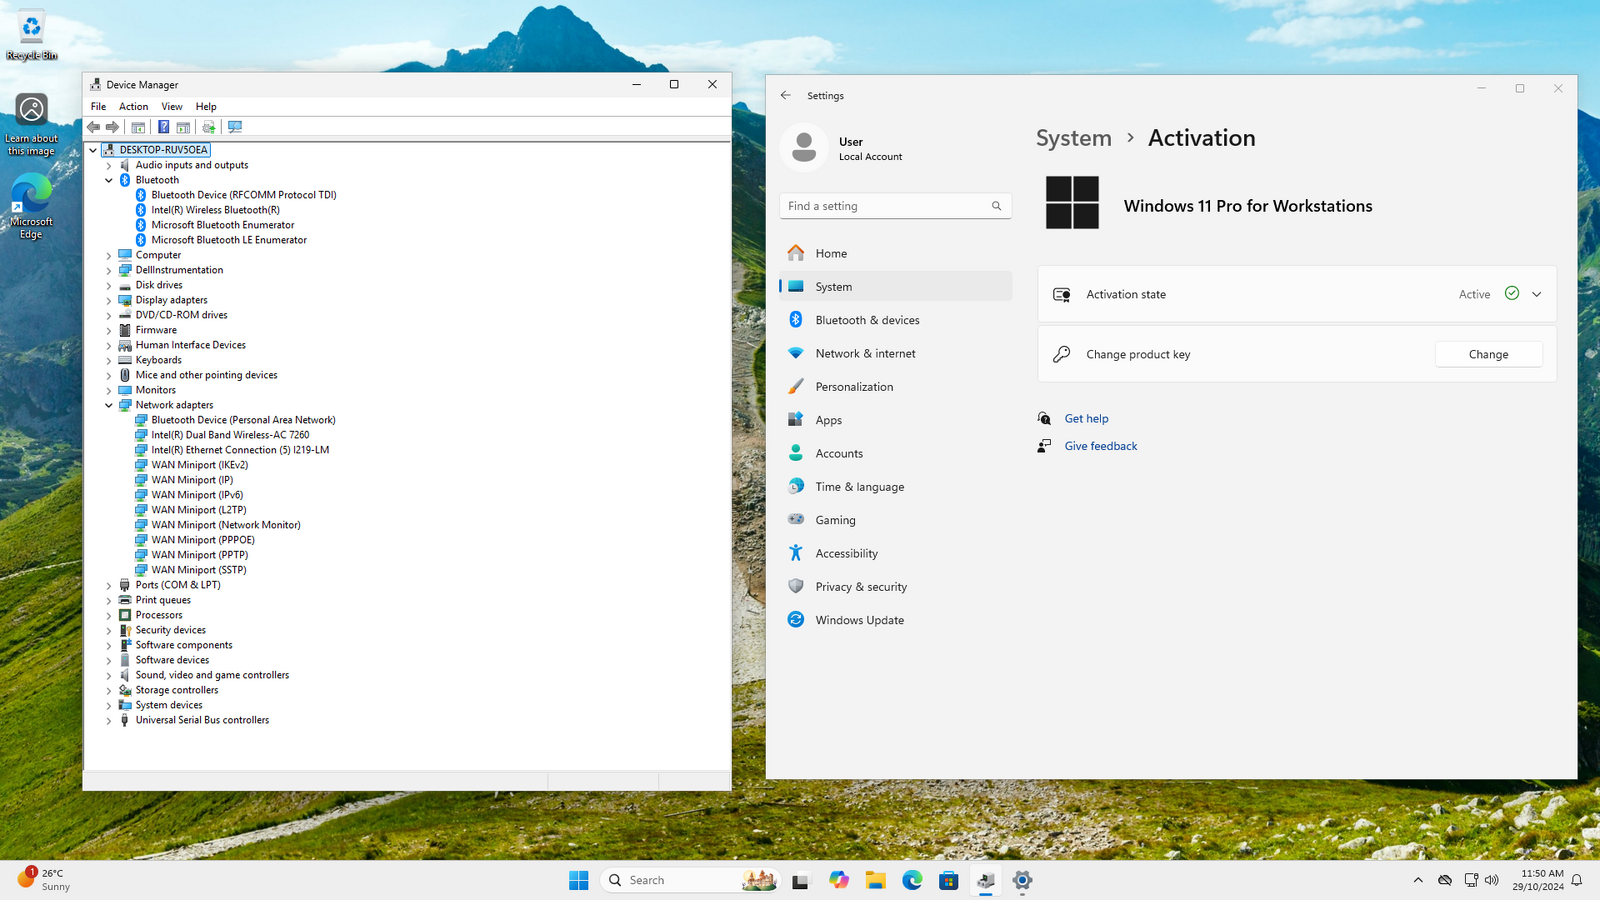Select Microsoft Bluetooth LE Enumerator

click(229, 240)
